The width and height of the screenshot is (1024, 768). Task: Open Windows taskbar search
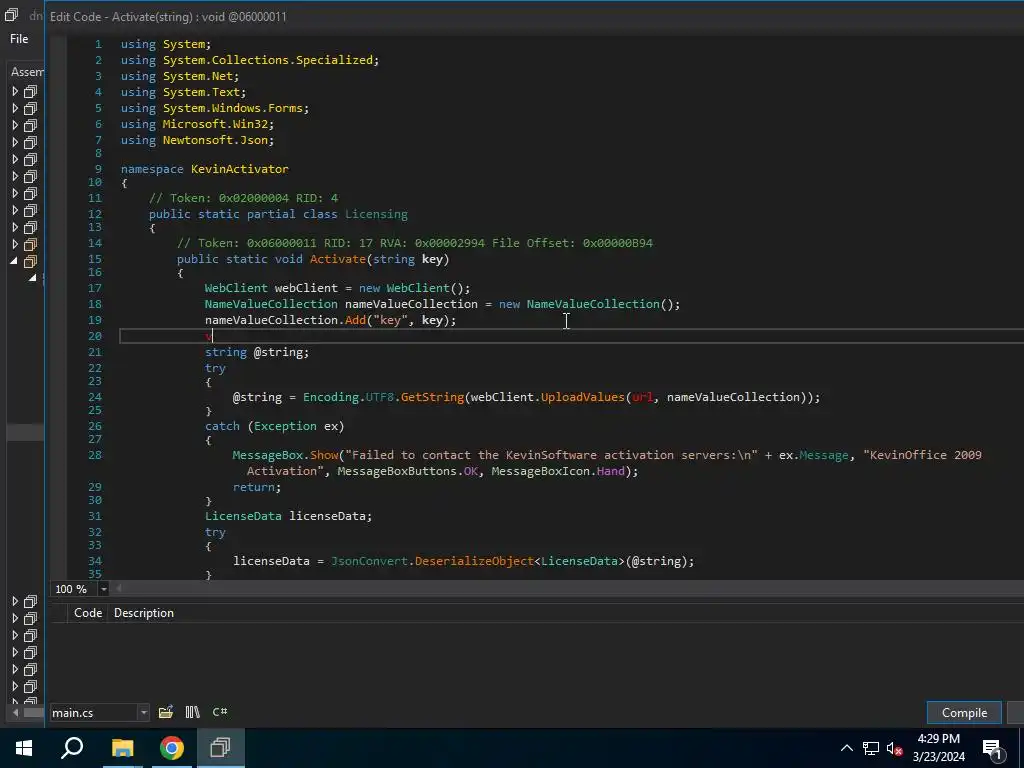click(72, 748)
